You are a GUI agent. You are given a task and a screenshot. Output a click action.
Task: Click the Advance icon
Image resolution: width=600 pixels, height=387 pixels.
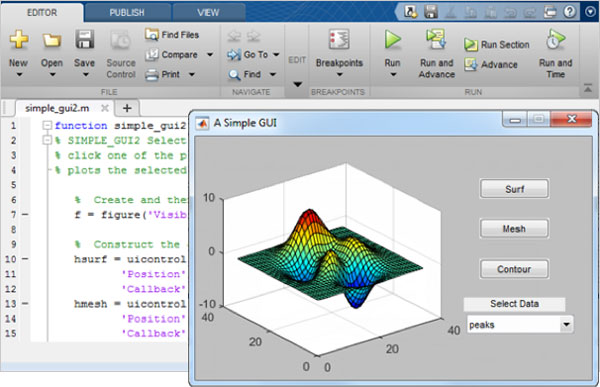[x=471, y=65]
